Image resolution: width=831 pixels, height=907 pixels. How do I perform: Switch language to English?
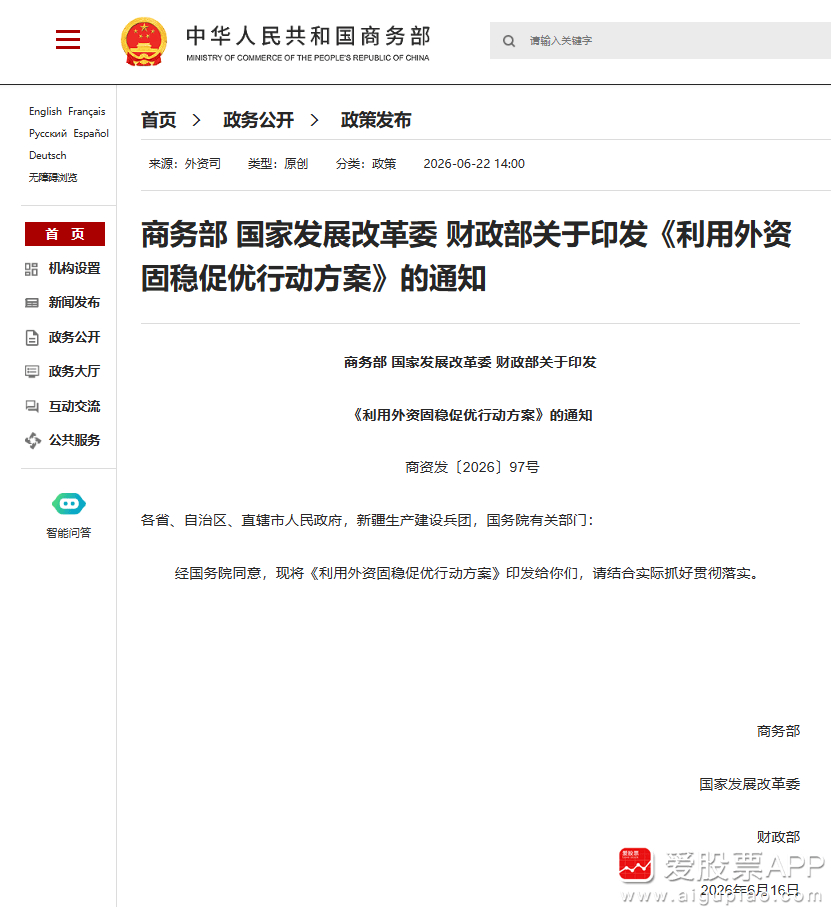(x=45, y=111)
